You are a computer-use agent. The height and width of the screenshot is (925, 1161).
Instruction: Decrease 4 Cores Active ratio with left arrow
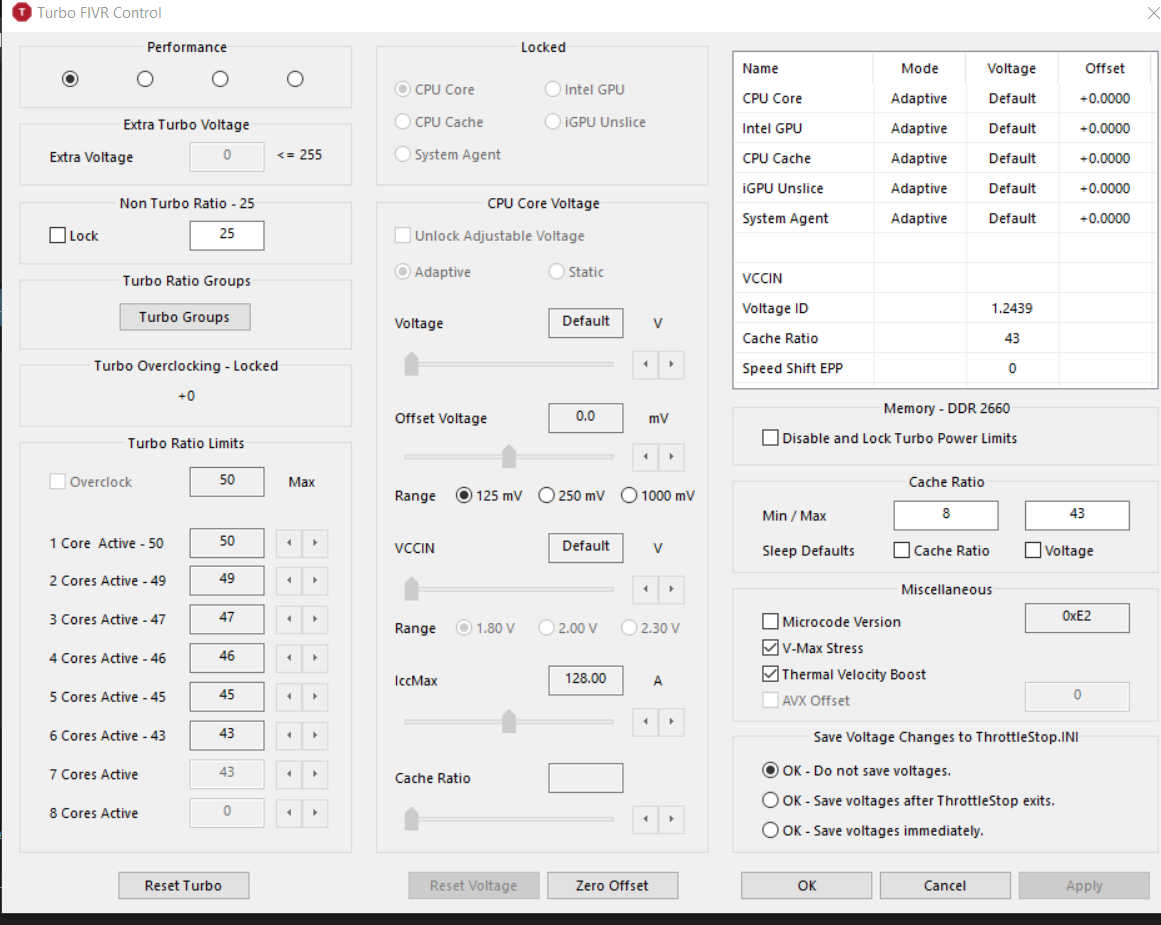290,658
